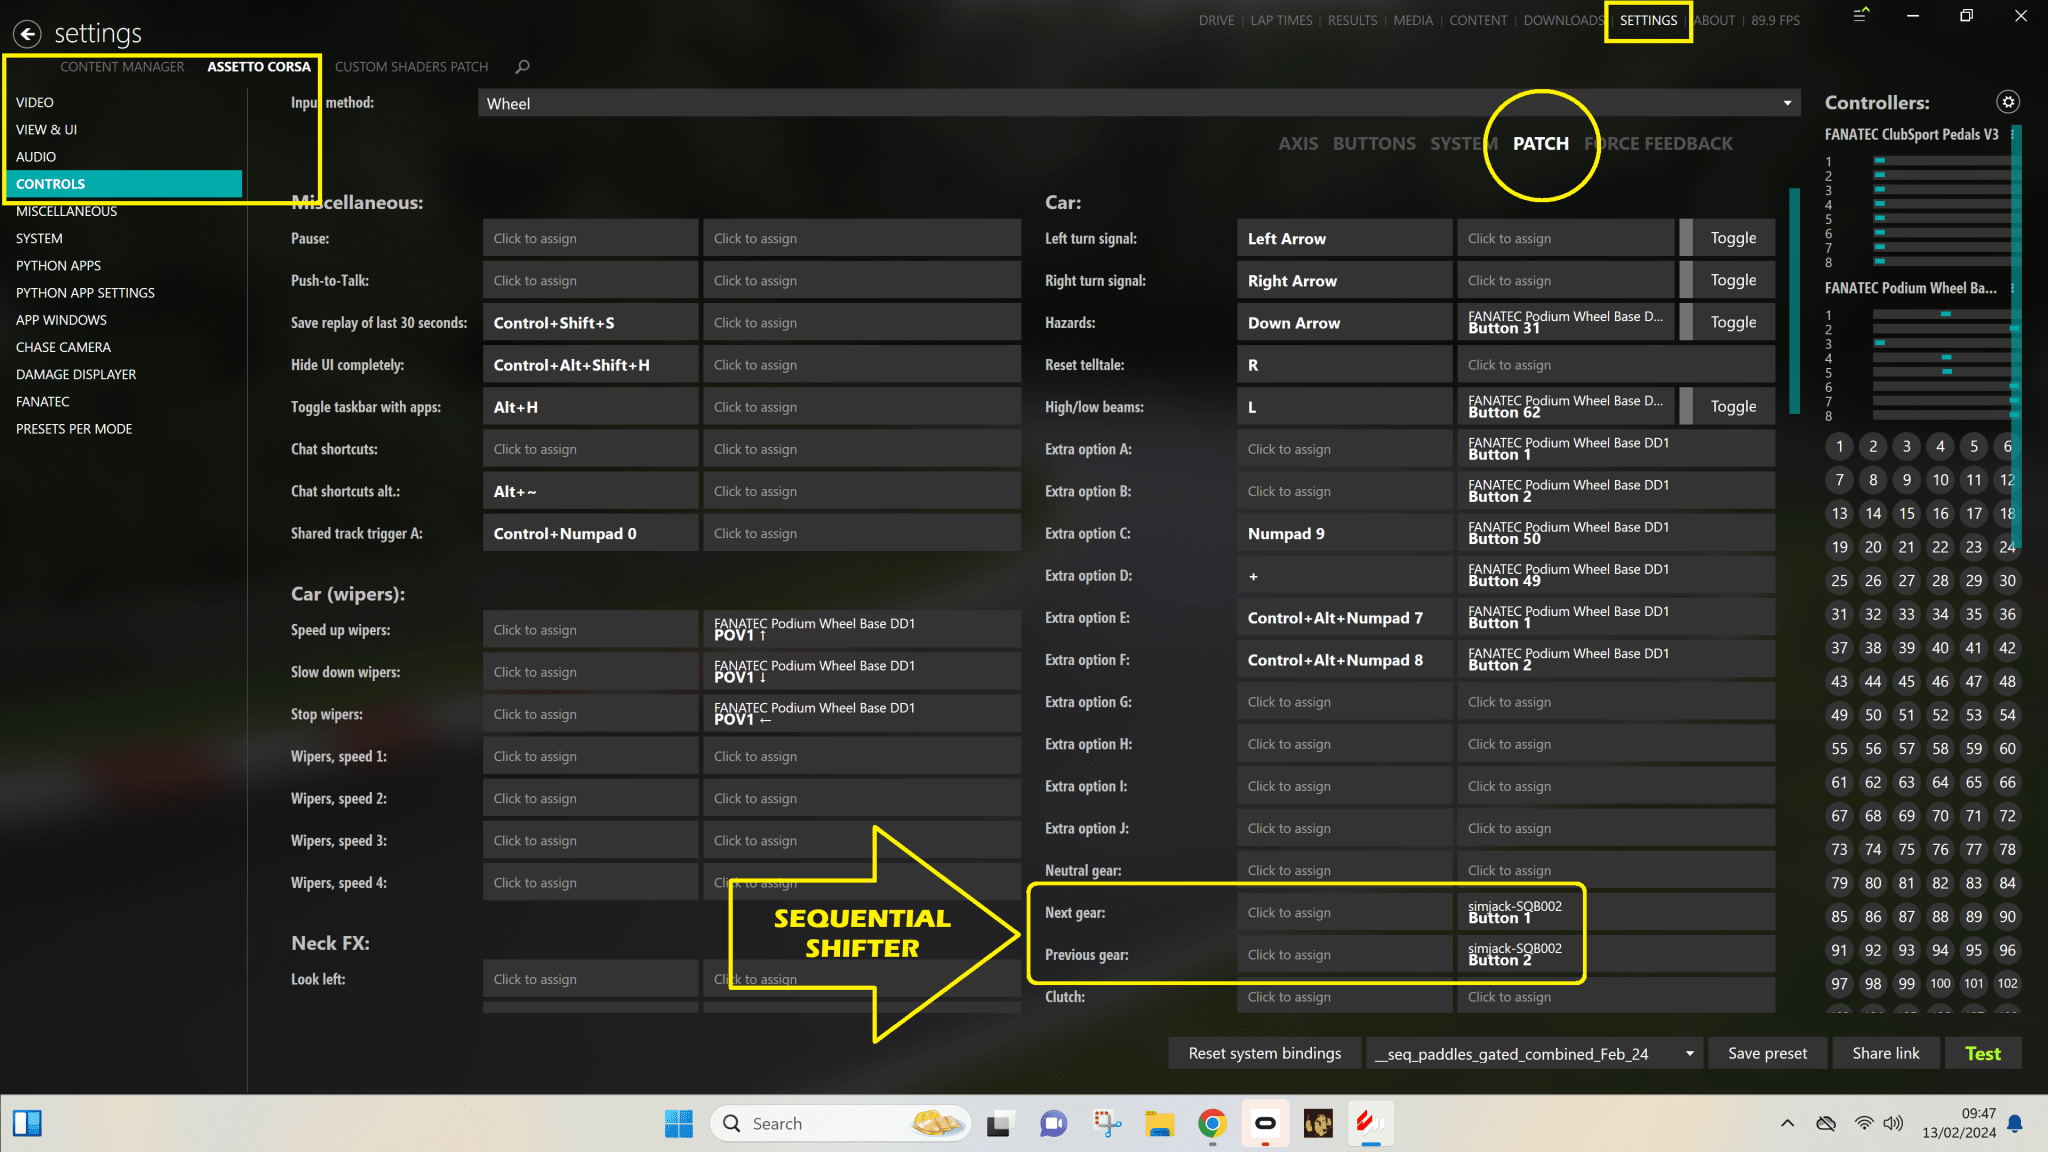The width and height of the screenshot is (2048, 1152).
Task: Assign keyboard key for Next gear
Action: tap(1344, 912)
